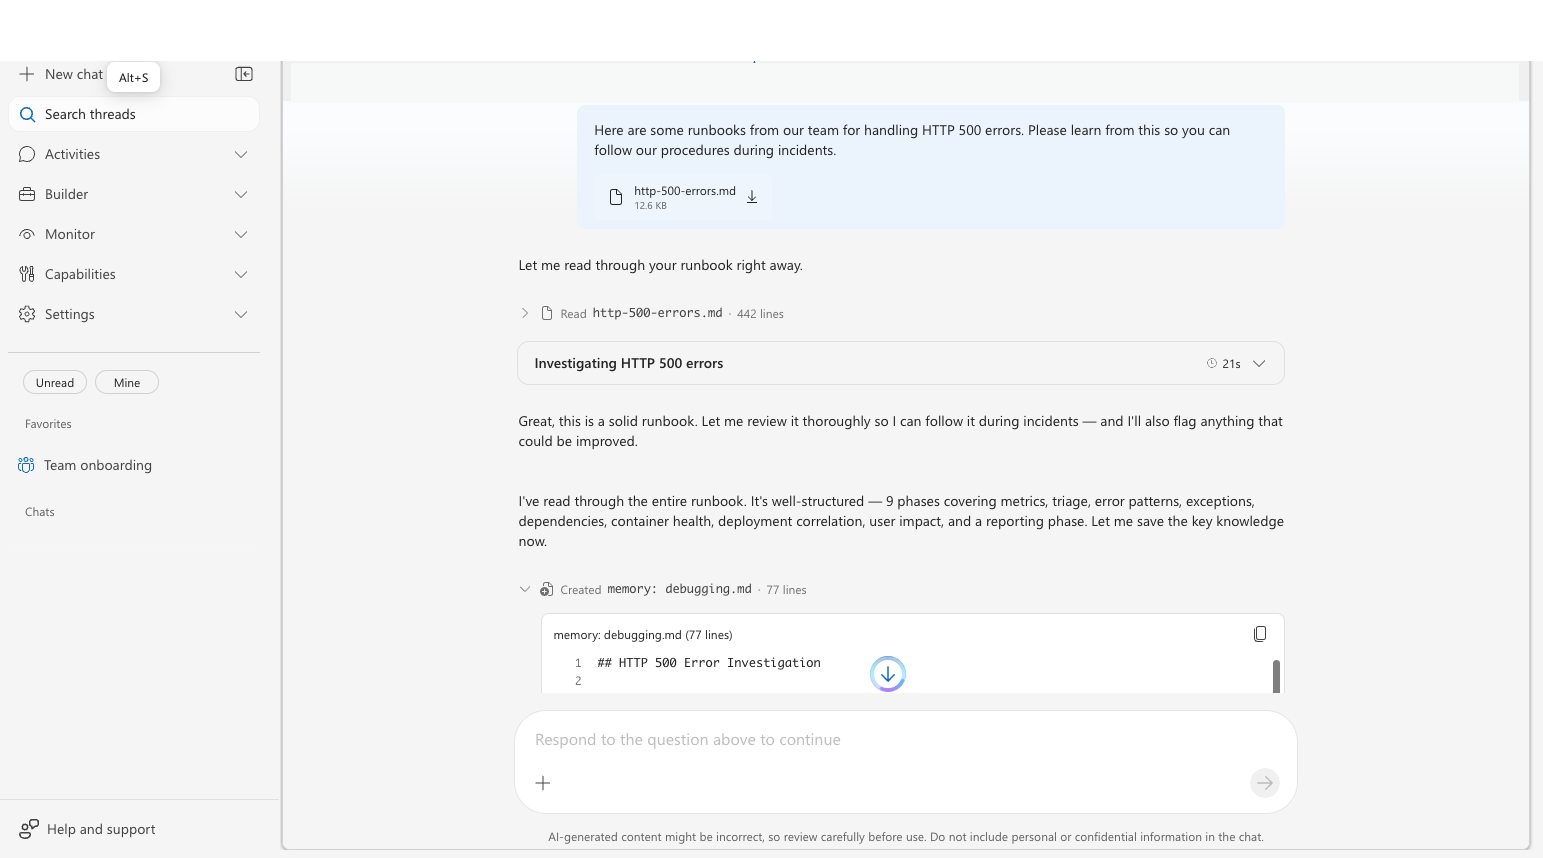Open the Activities section
The image size is (1543, 858).
(x=134, y=154)
